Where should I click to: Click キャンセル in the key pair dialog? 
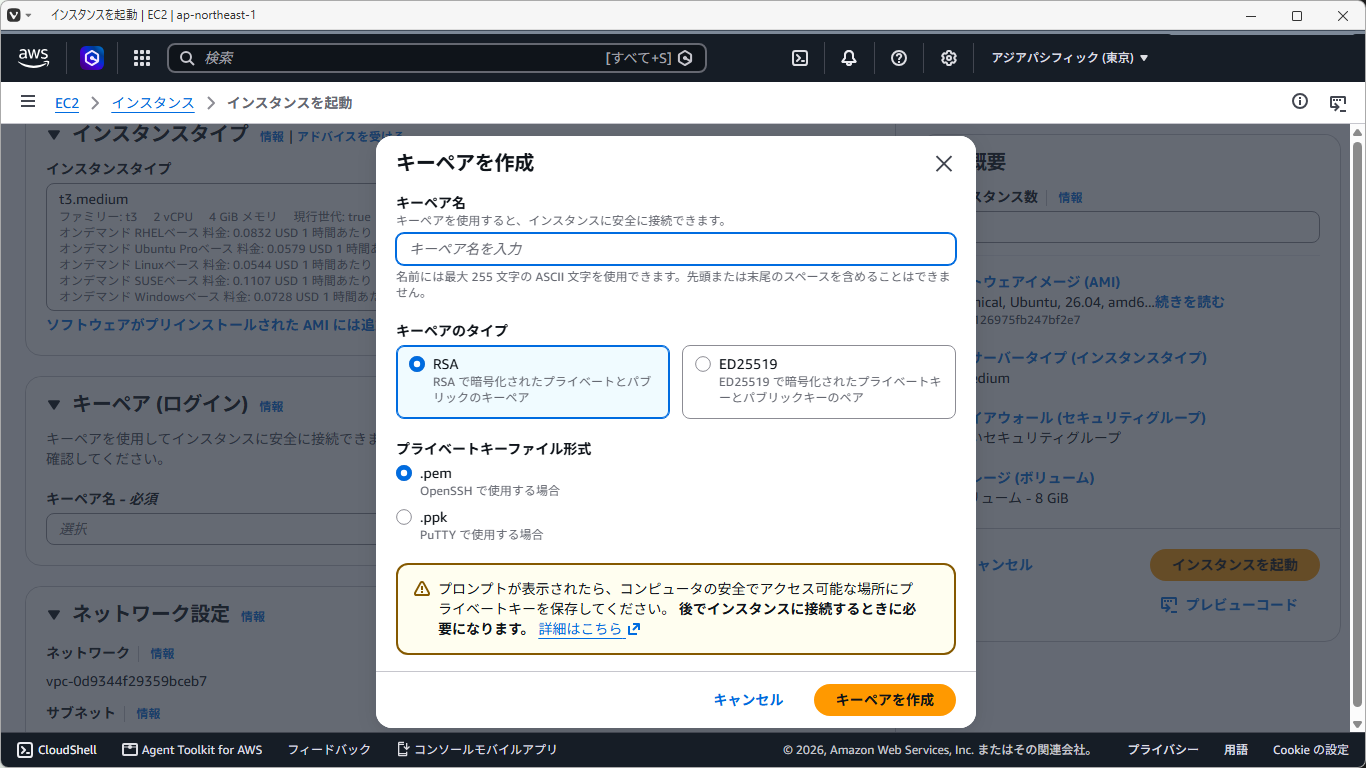(748, 700)
